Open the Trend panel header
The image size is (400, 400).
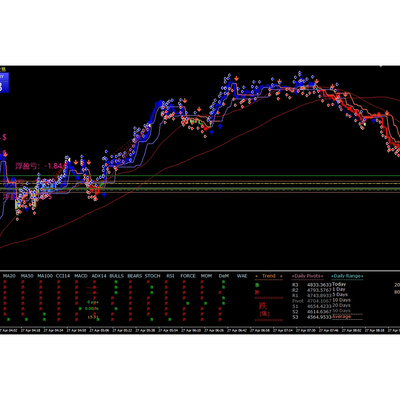269,276
